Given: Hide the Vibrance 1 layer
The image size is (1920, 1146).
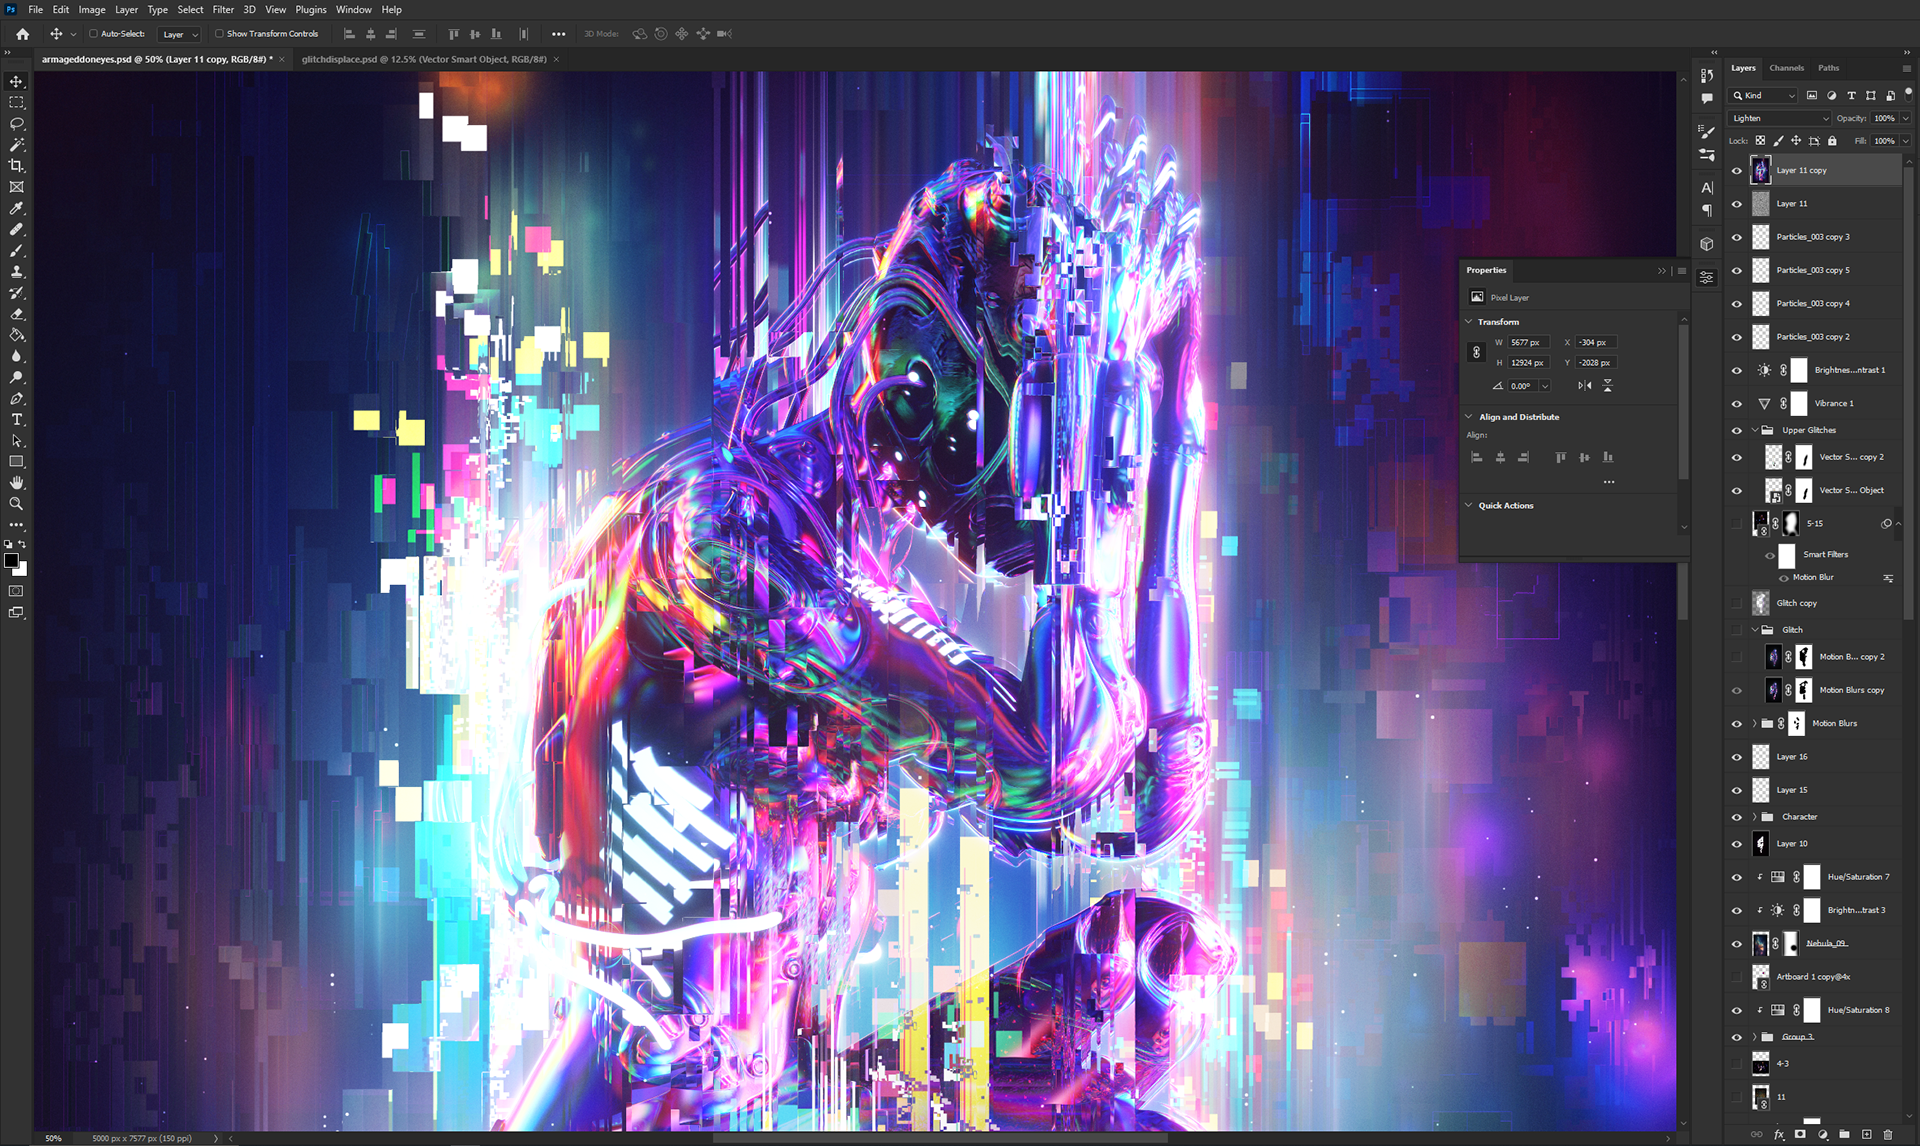Looking at the screenshot, I should point(1737,404).
